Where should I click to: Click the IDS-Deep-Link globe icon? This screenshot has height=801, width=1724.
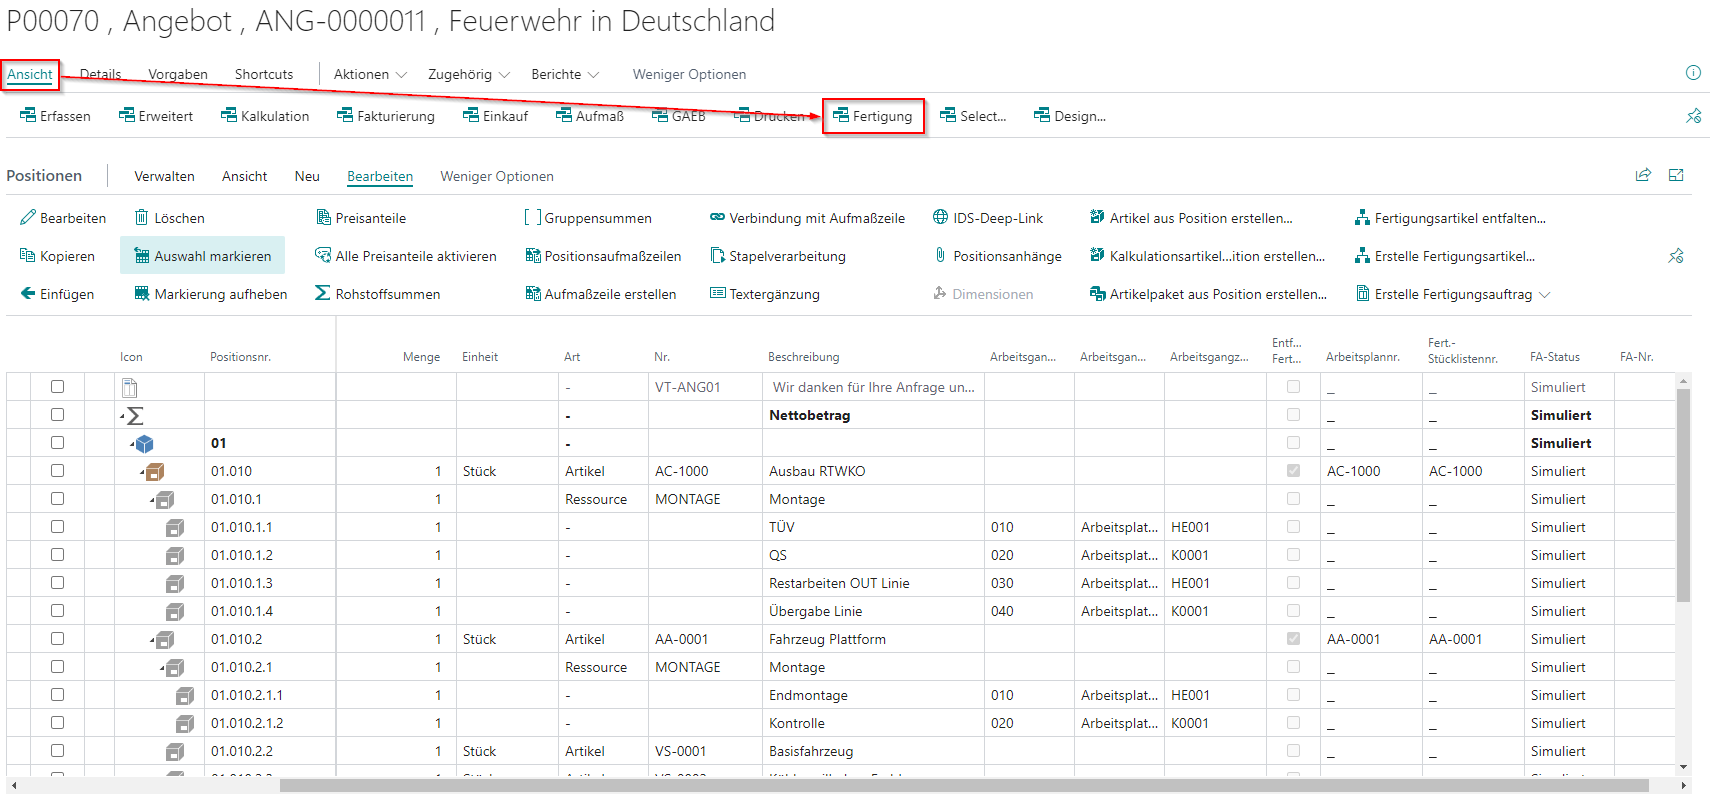coord(940,218)
